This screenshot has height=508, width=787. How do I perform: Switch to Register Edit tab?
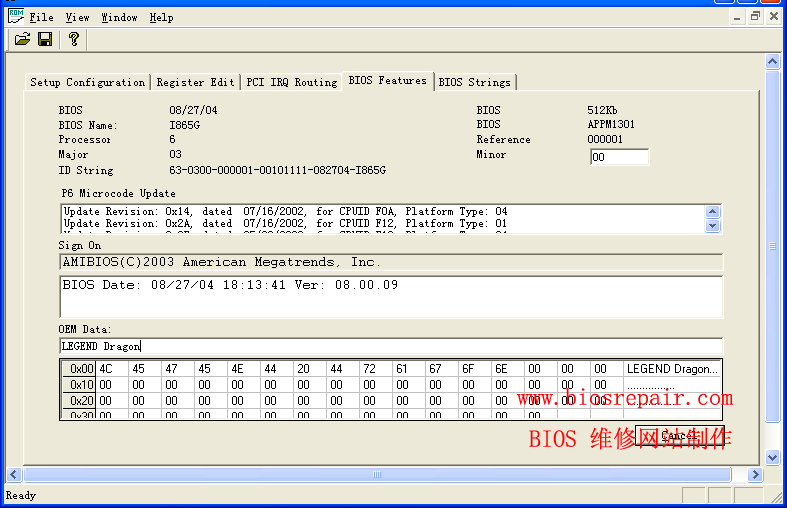[195, 82]
